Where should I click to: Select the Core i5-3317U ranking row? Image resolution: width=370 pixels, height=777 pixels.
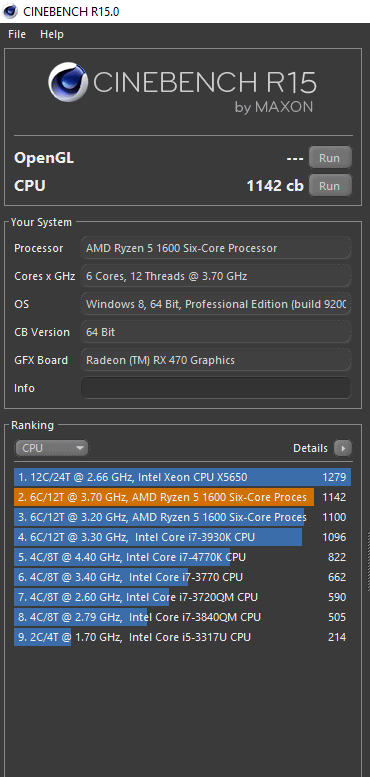(182, 637)
